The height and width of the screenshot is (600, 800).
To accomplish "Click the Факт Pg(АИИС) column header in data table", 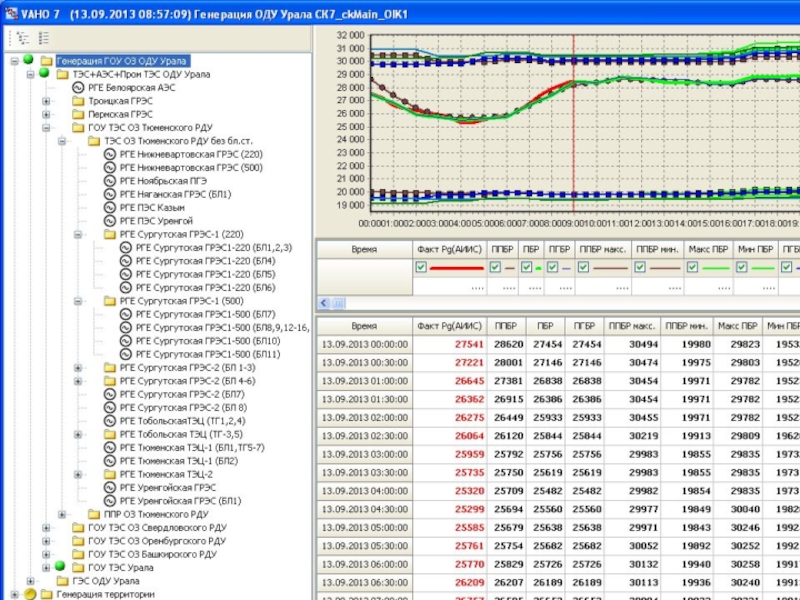I will (x=448, y=326).
